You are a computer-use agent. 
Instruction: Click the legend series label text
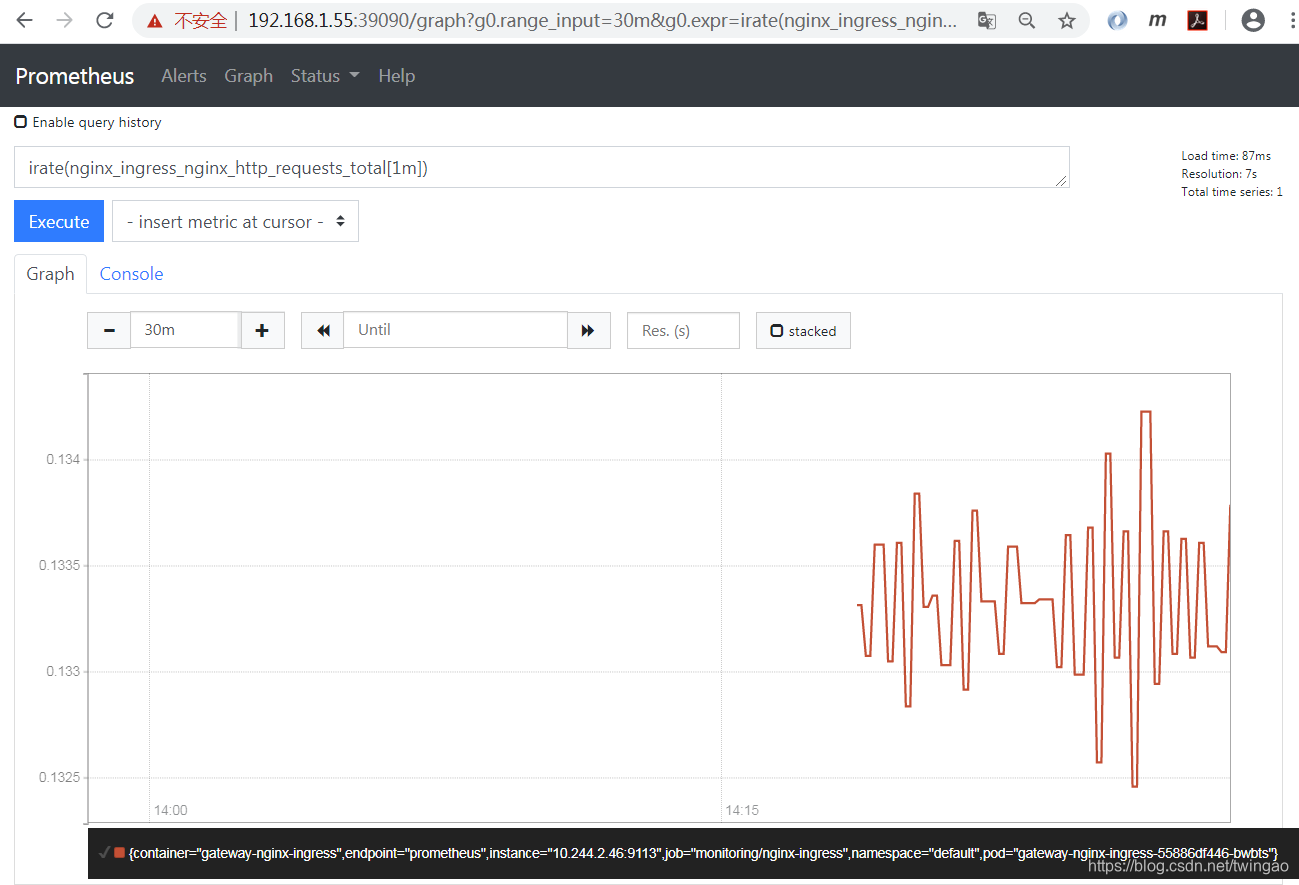[703, 852]
